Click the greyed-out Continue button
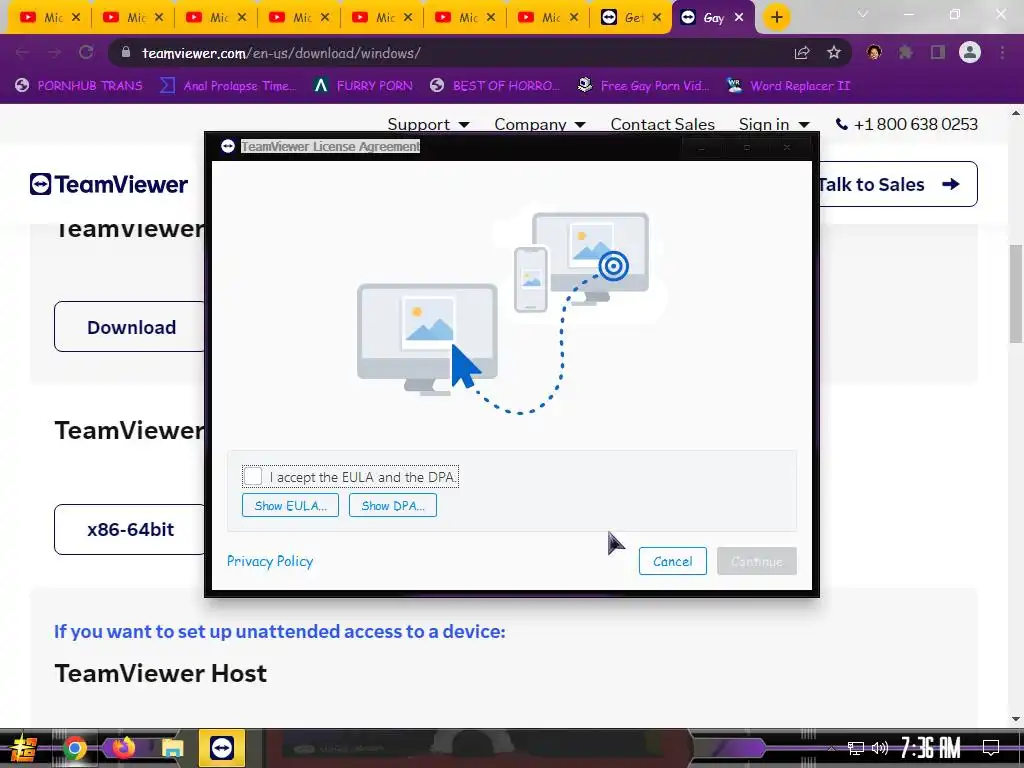The height and width of the screenshot is (768, 1024). [x=756, y=561]
